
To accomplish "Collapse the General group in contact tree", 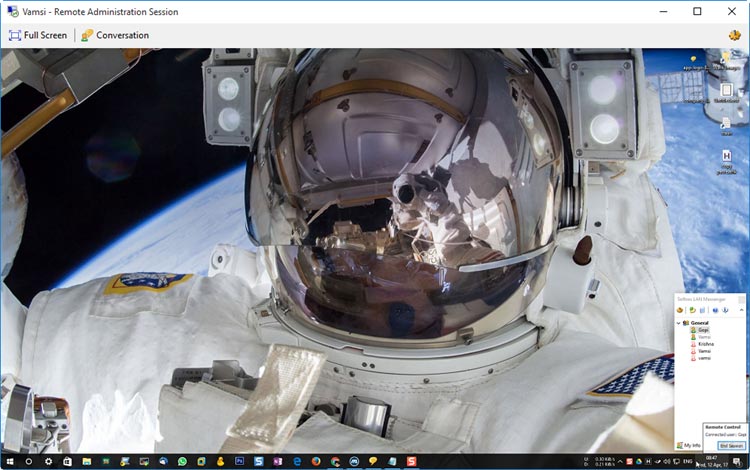I will [x=679, y=323].
